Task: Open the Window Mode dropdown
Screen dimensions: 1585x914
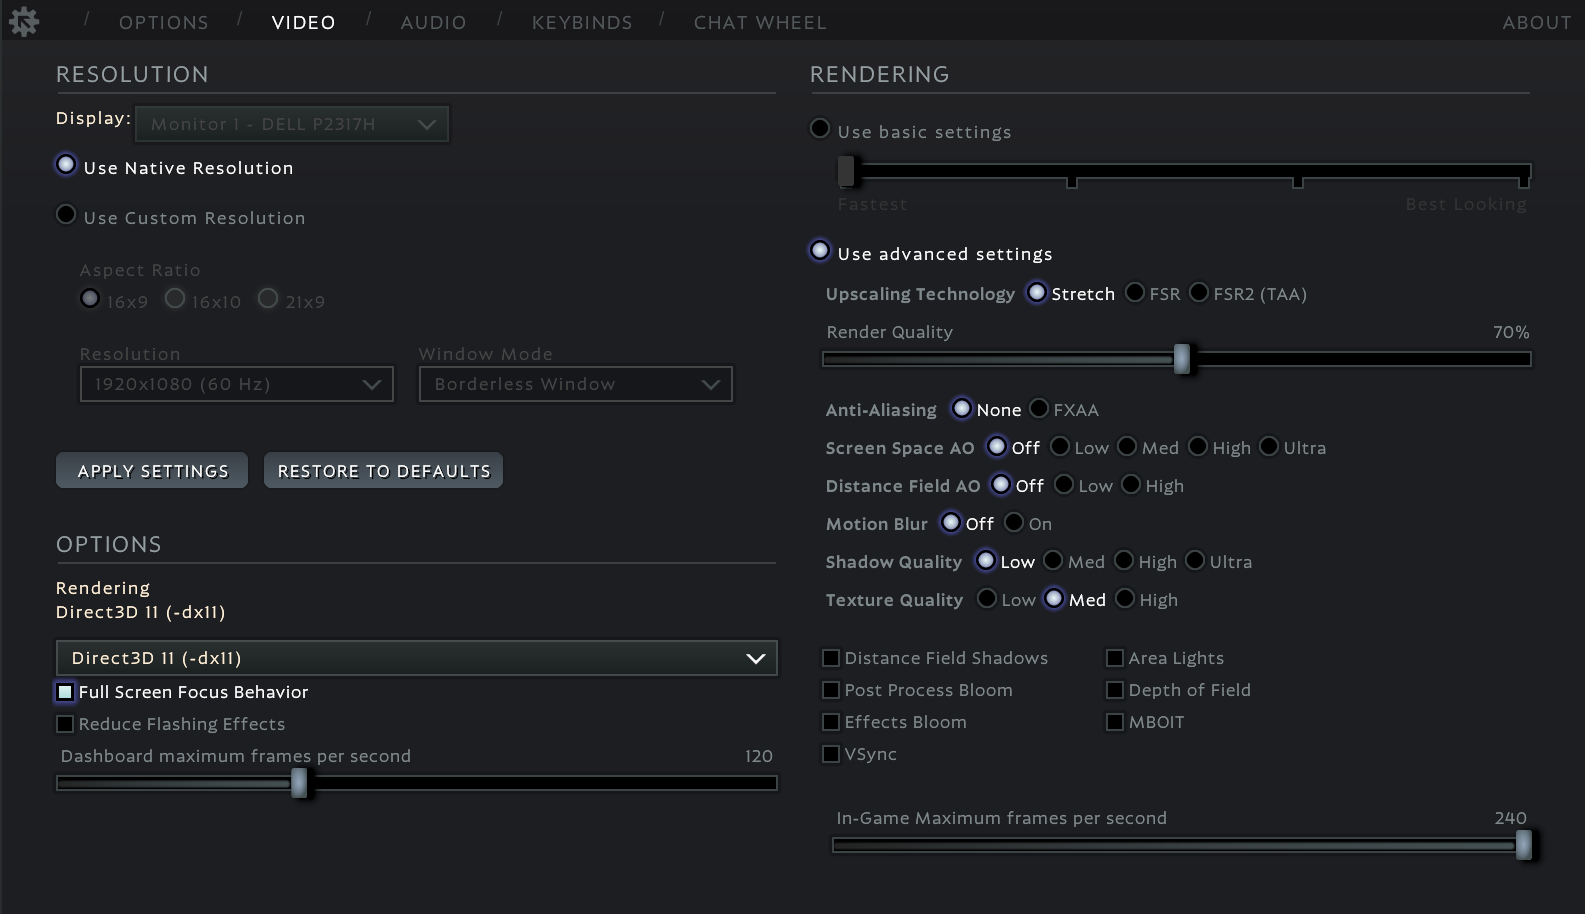Action: click(575, 384)
